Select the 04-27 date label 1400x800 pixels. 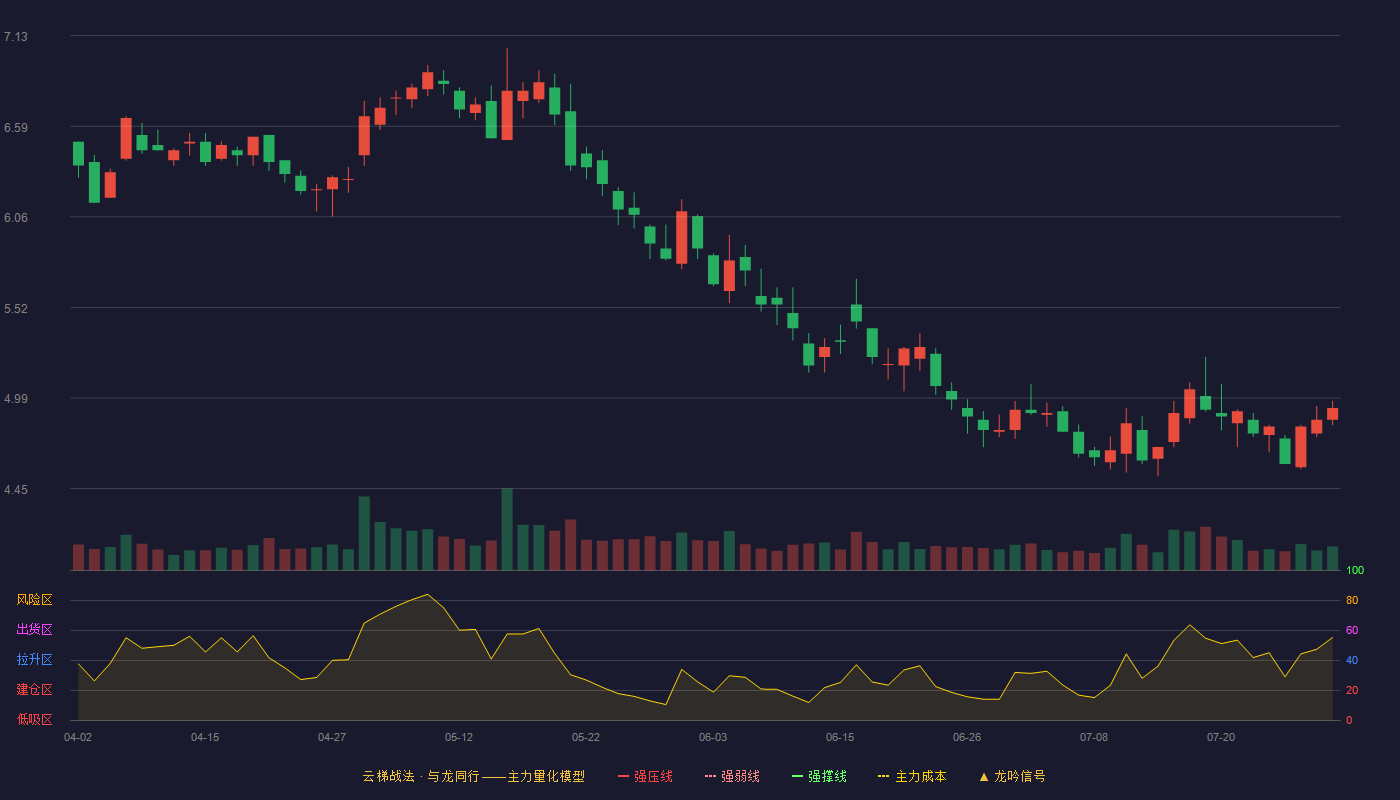pyautogui.click(x=332, y=737)
